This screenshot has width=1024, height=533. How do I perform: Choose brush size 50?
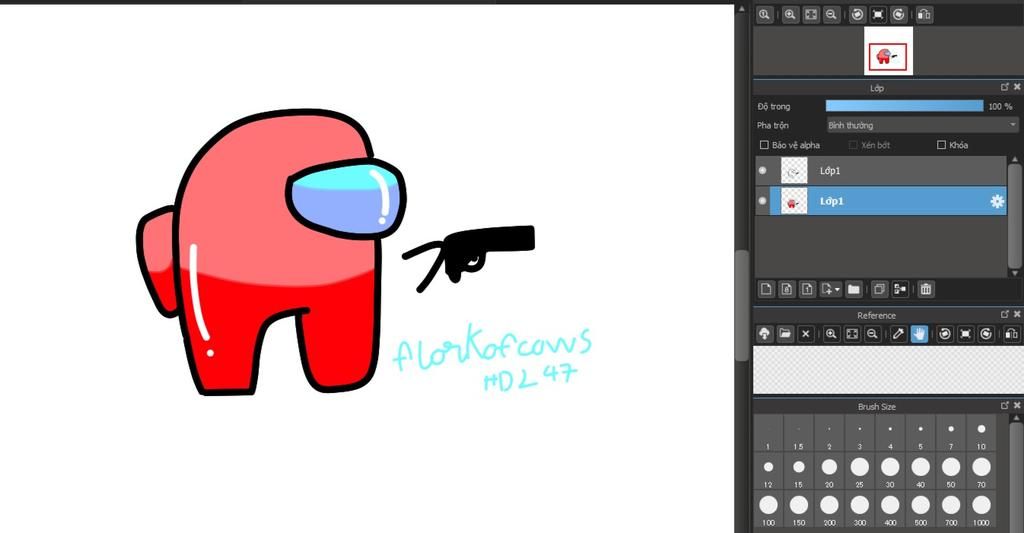click(x=951, y=472)
